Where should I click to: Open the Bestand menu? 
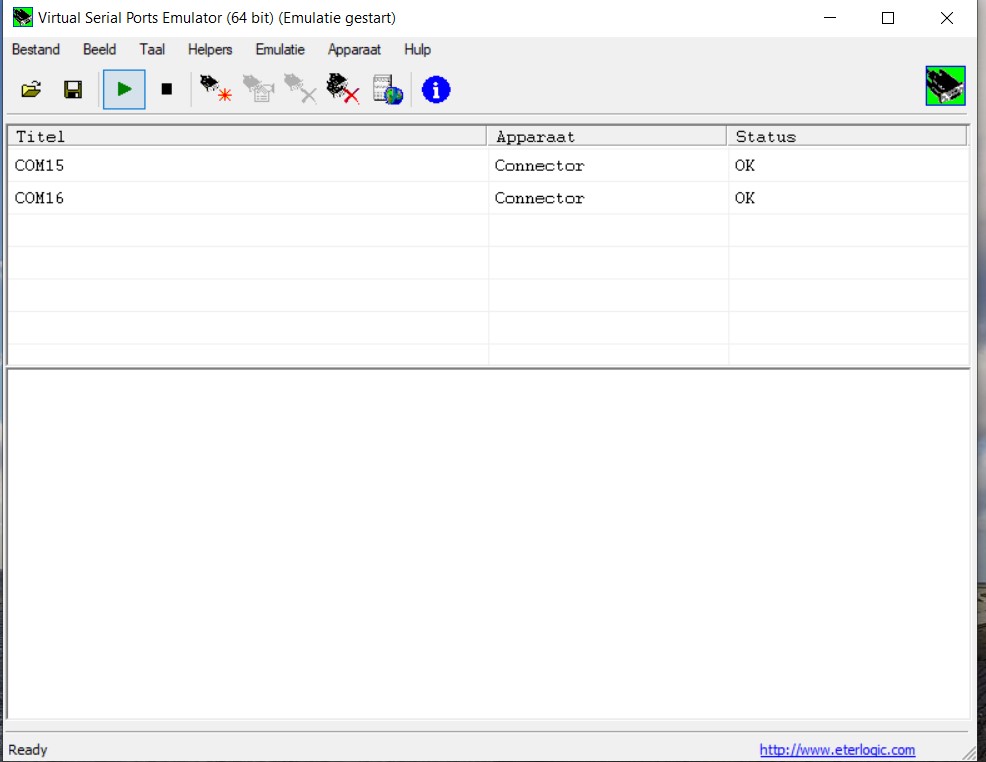coord(36,49)
